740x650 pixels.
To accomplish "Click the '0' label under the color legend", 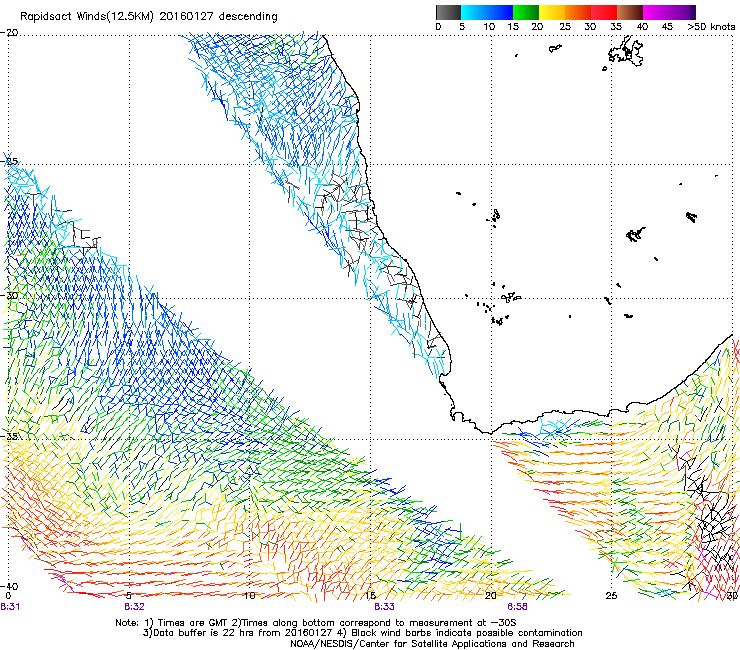I will tap(438, 27).
